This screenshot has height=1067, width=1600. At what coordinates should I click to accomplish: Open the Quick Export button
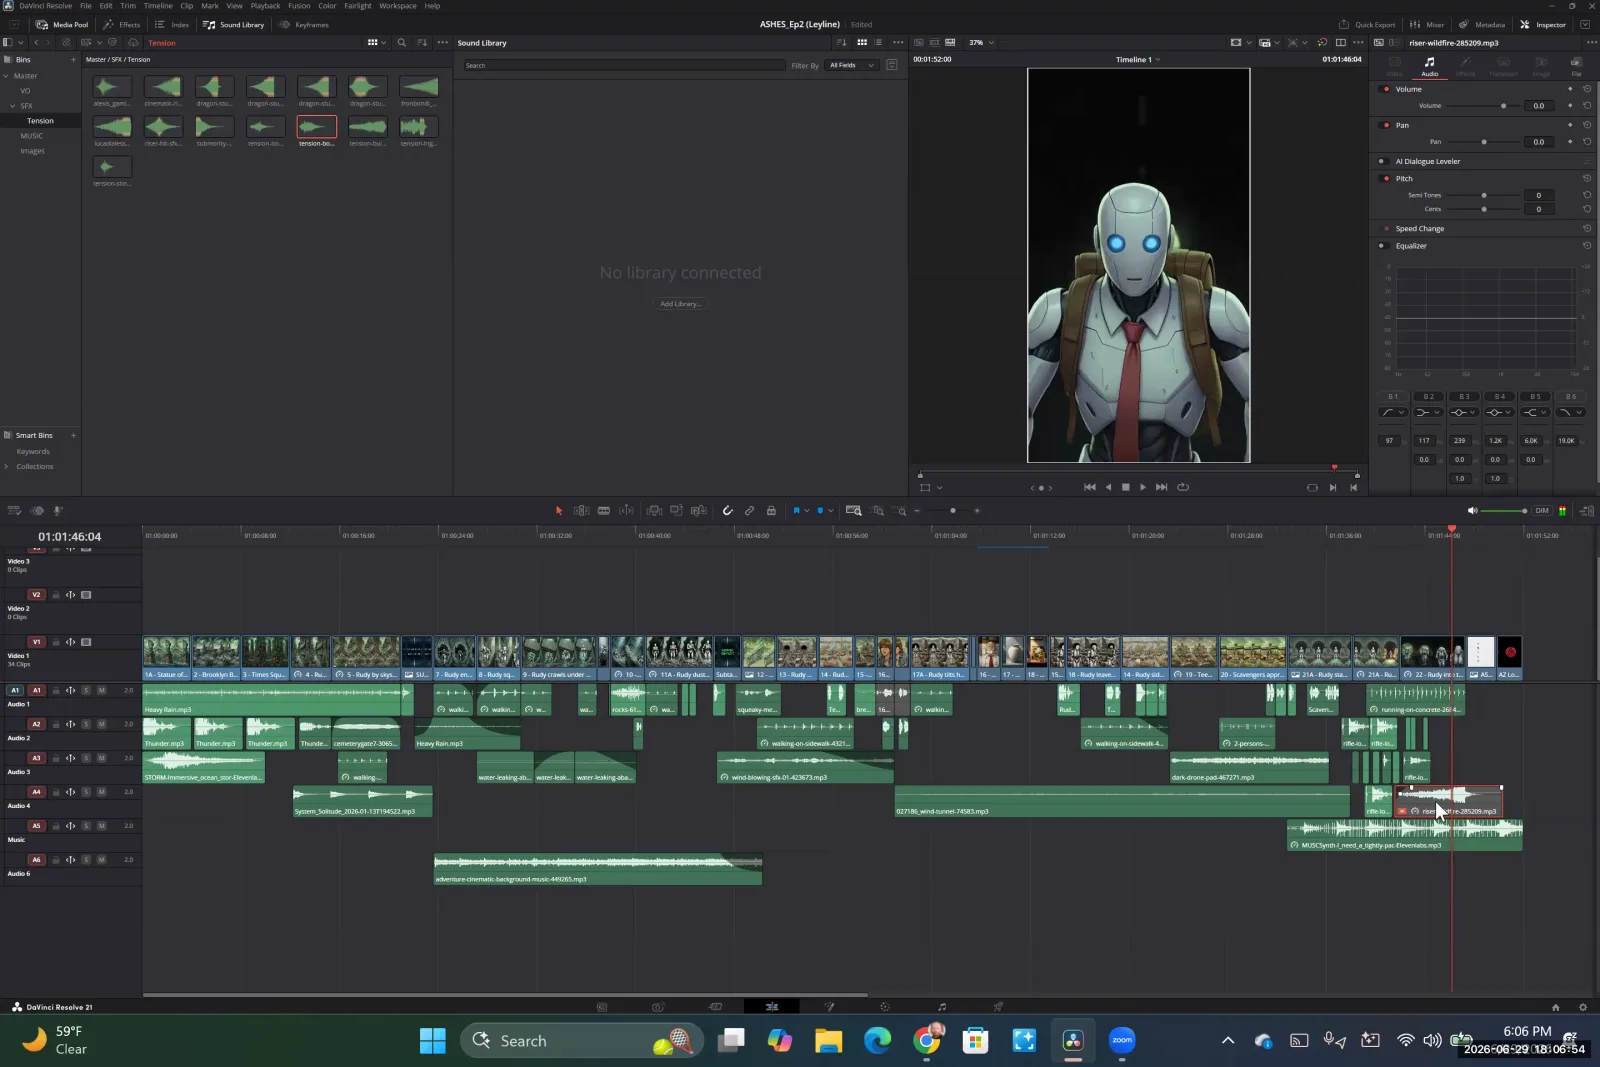[x=1368, y=25]
